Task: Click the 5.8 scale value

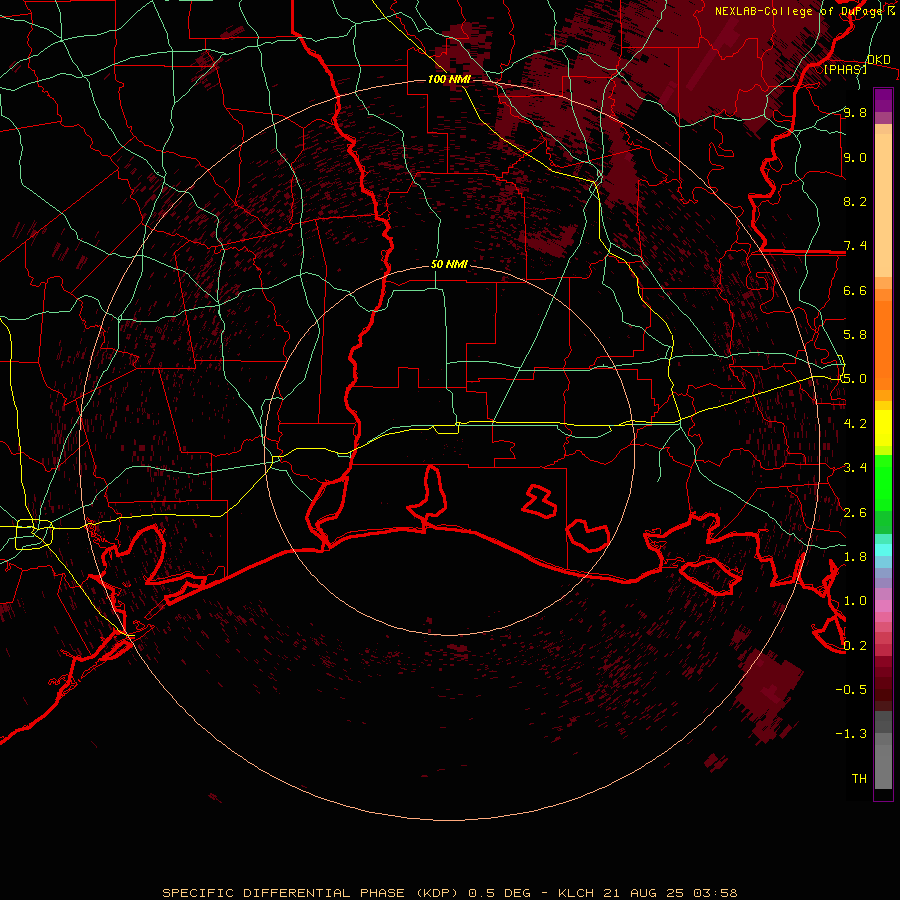Action: click(855, 335)
